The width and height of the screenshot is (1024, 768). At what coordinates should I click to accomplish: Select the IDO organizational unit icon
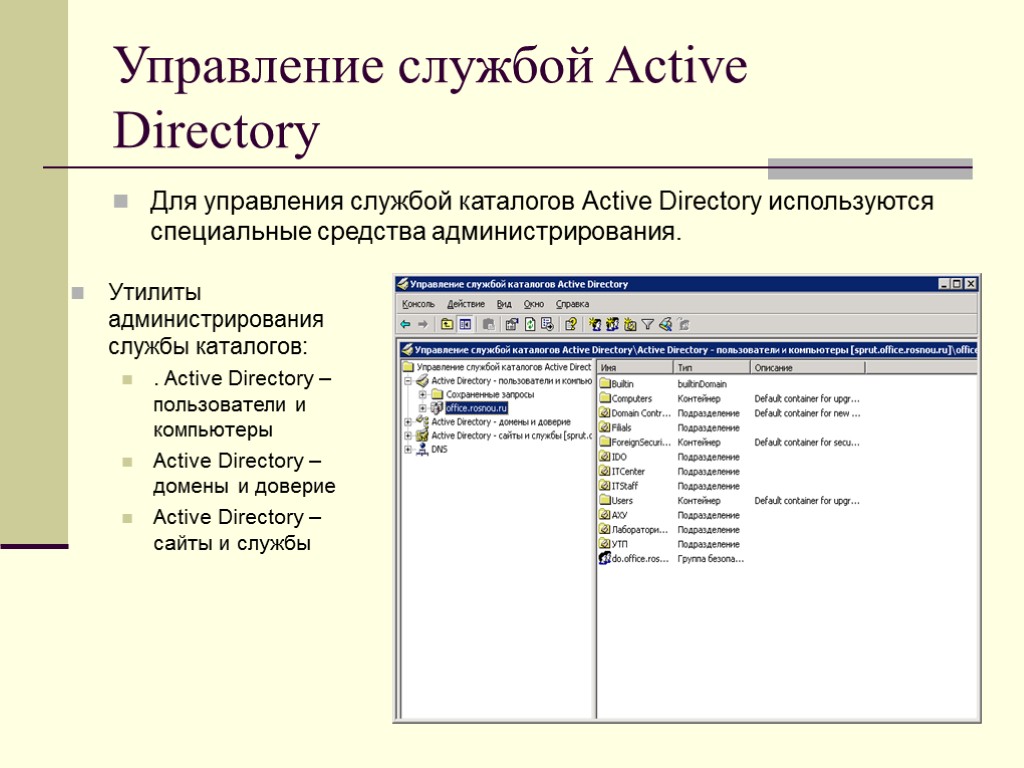(605, 456)
